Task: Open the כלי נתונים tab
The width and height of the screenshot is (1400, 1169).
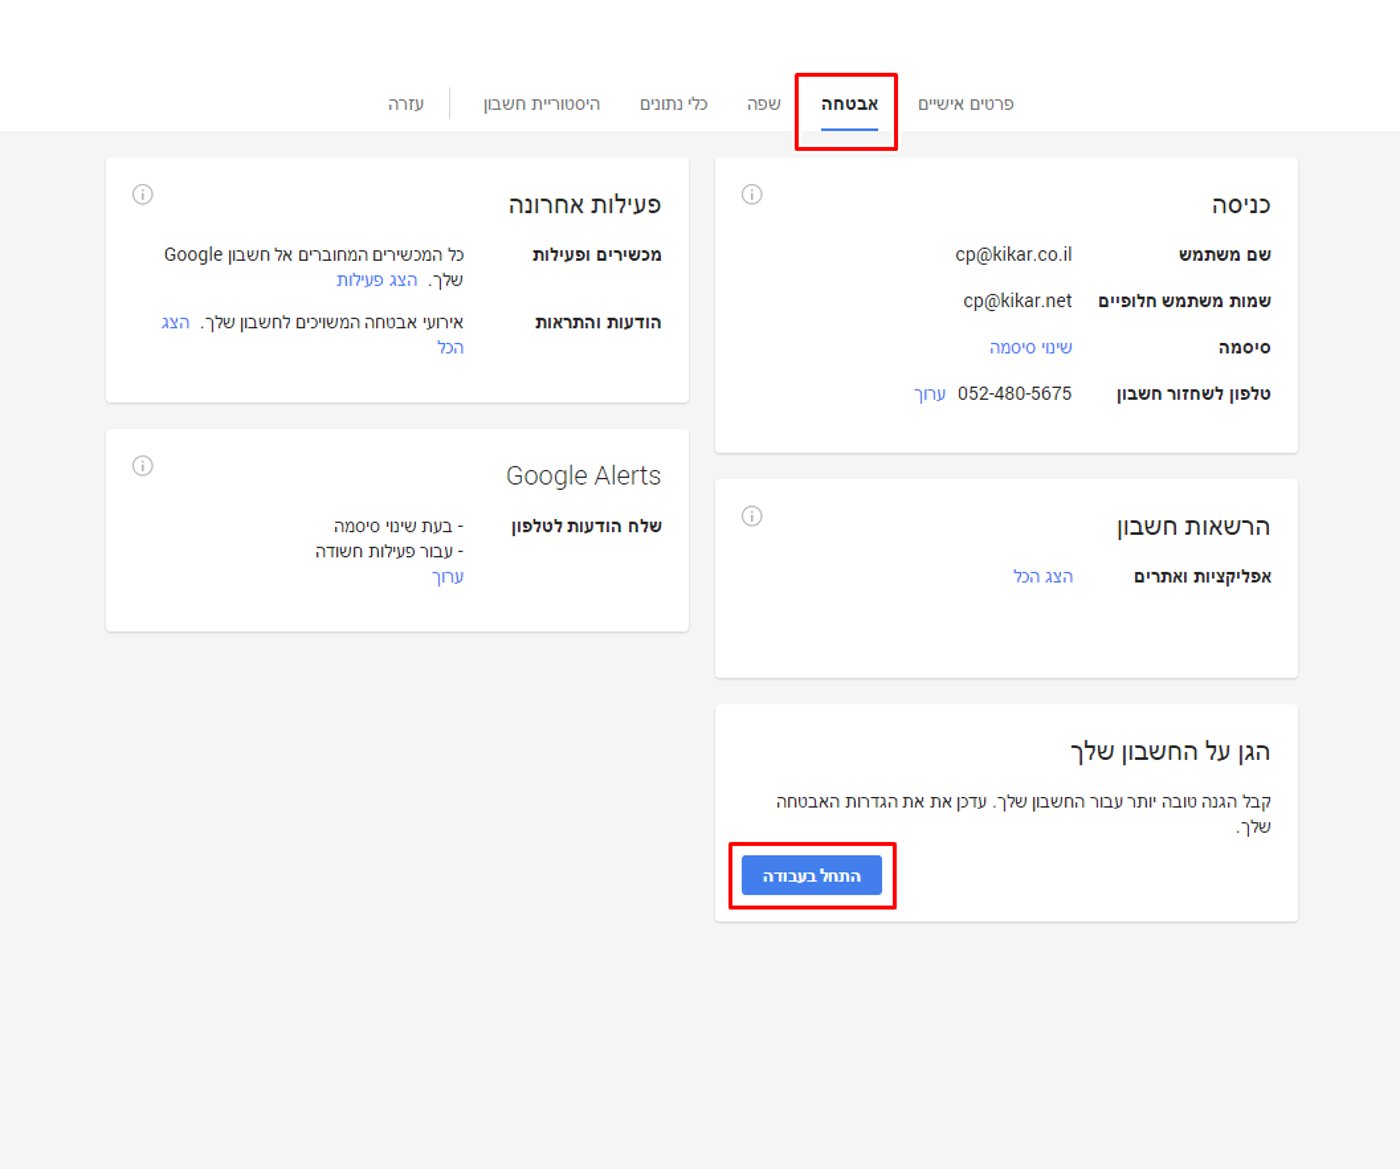Action: pos(674,104)
